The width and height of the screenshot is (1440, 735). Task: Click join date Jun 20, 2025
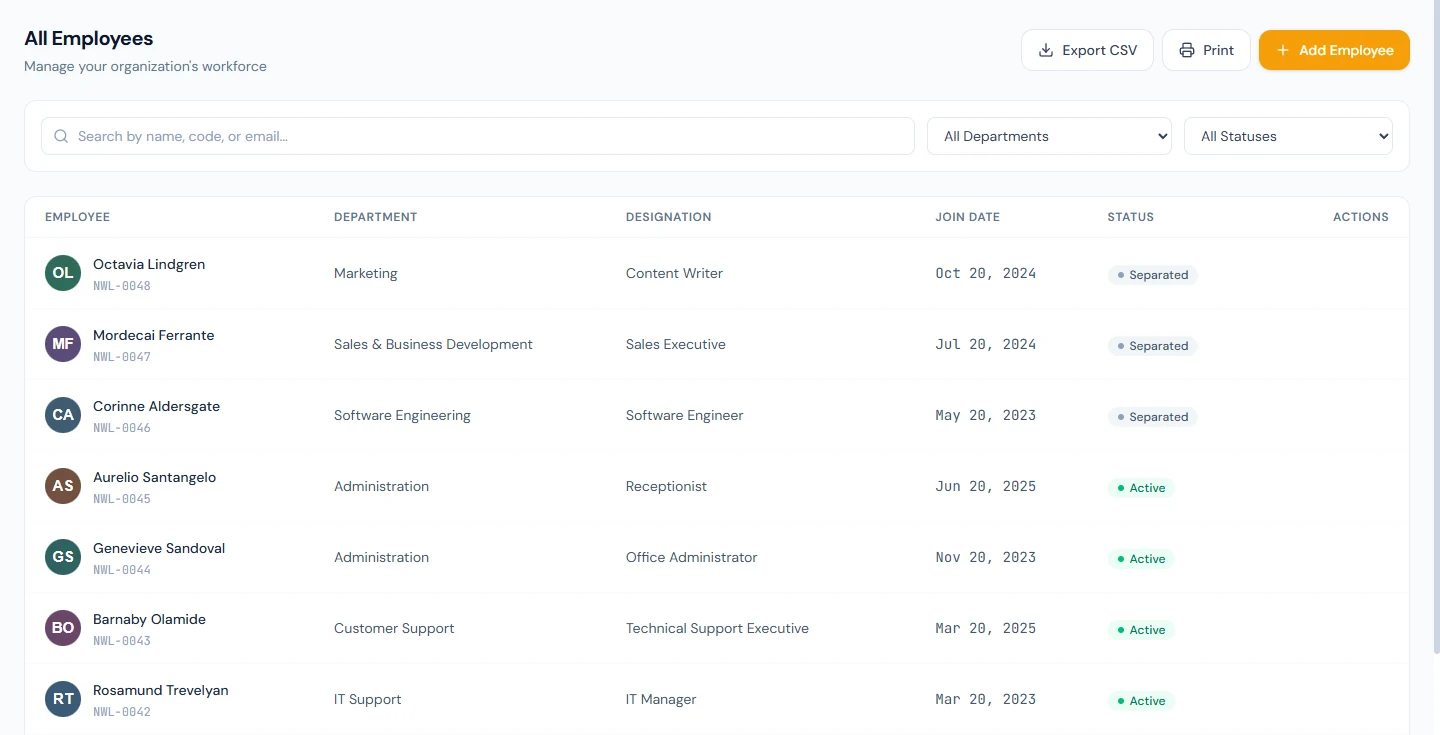[x=986, y=486]
